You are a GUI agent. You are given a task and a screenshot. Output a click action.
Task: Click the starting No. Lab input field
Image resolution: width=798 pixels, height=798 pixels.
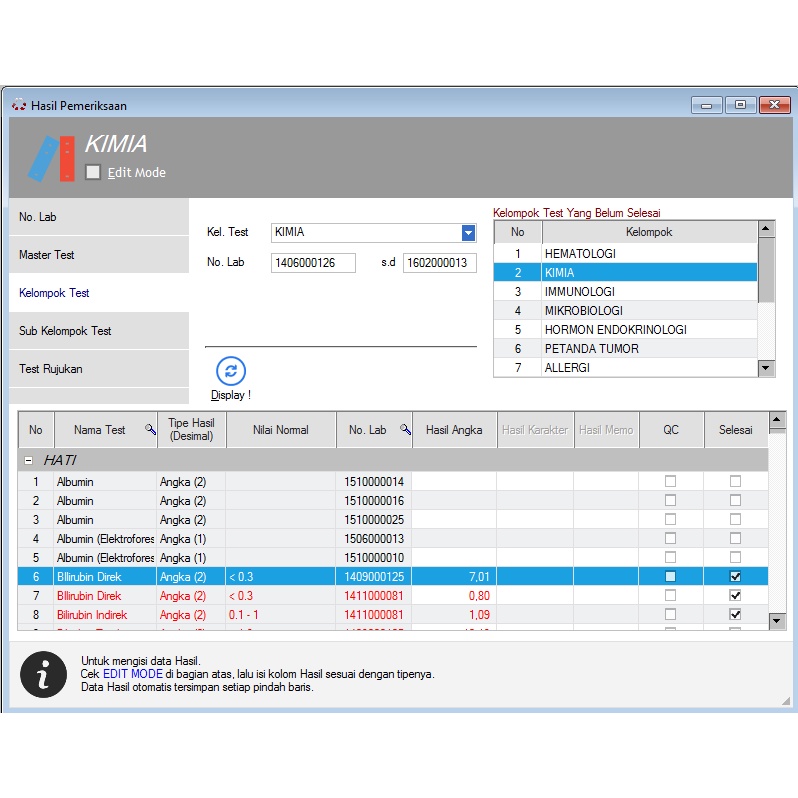coord(313,263)
